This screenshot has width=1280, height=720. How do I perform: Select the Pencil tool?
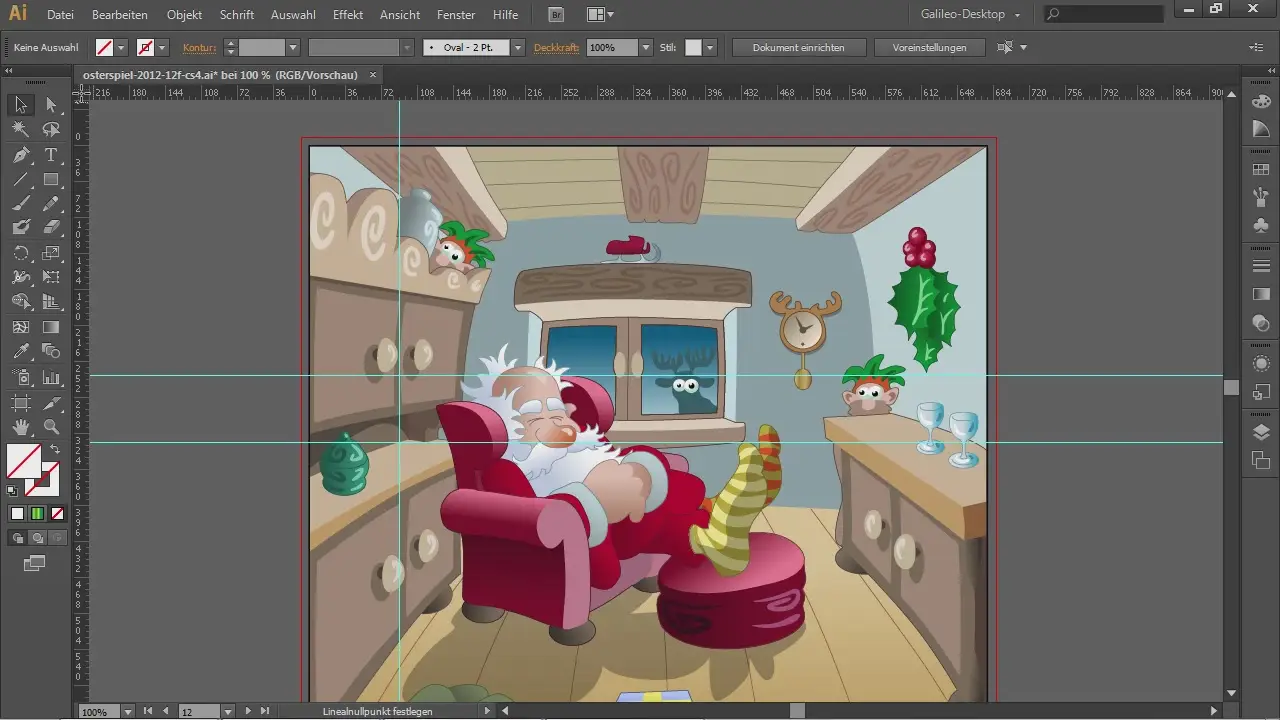click(51, 203)
